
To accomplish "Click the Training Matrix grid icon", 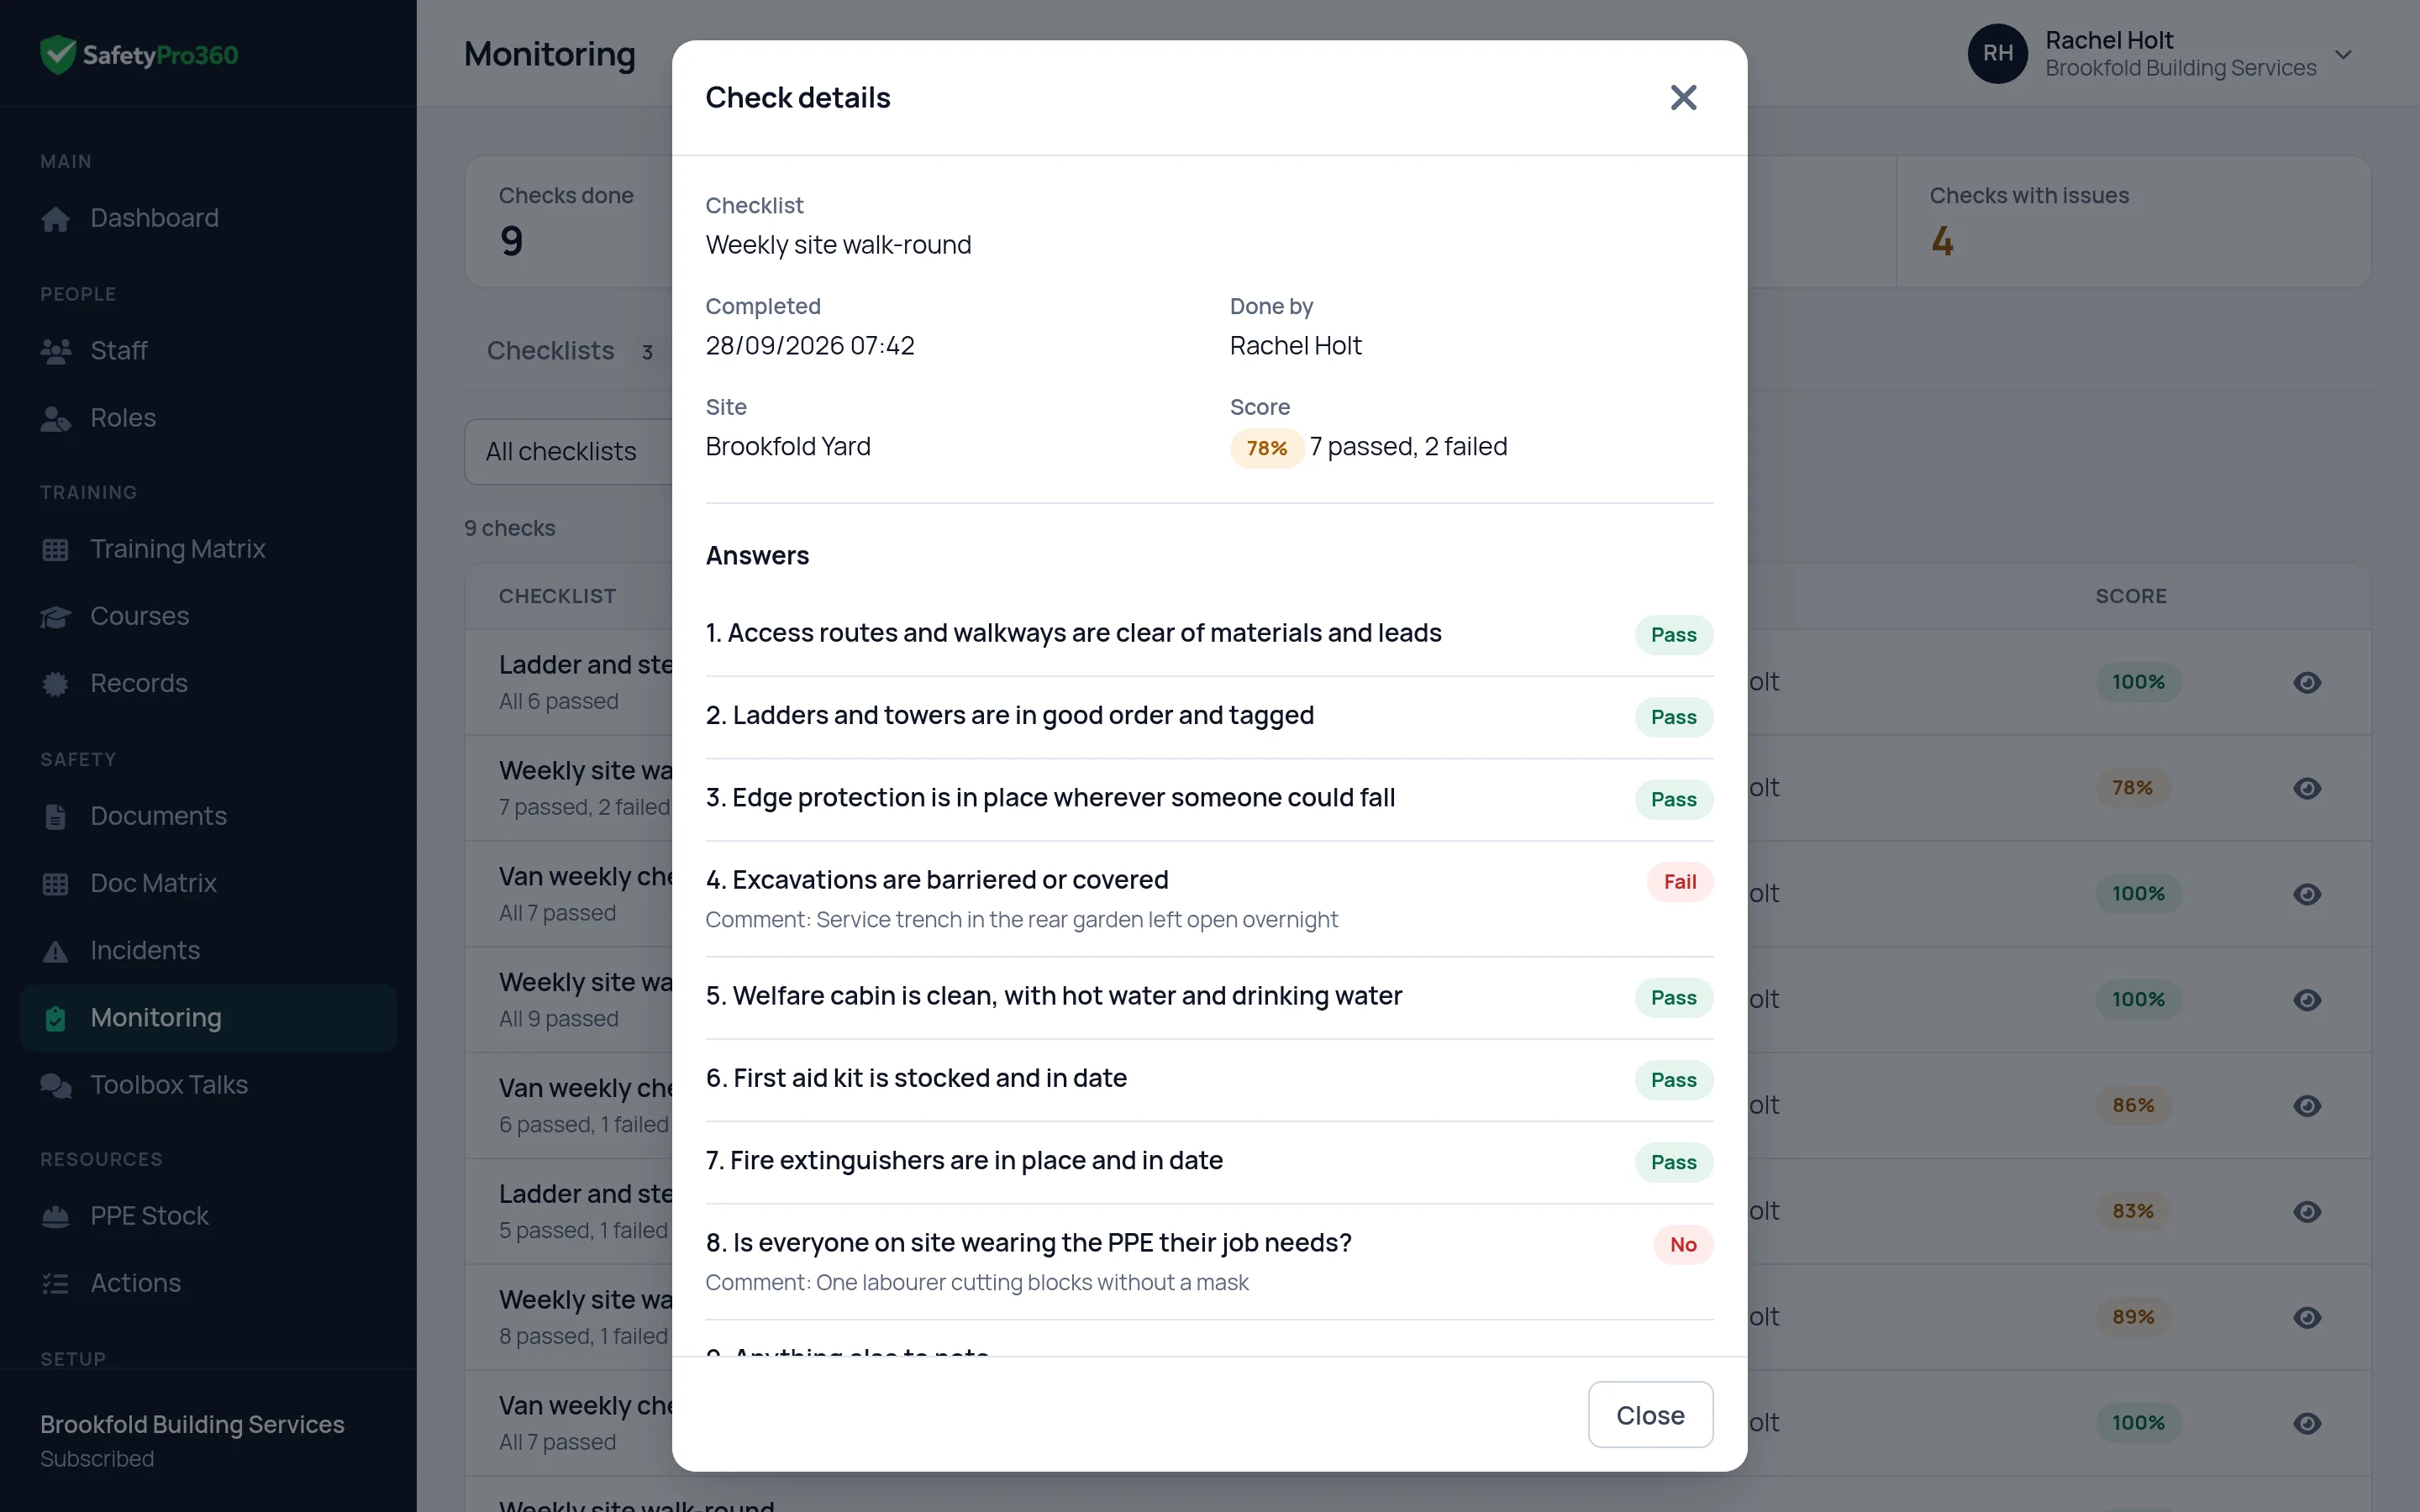I will click(x=55, y=549).
